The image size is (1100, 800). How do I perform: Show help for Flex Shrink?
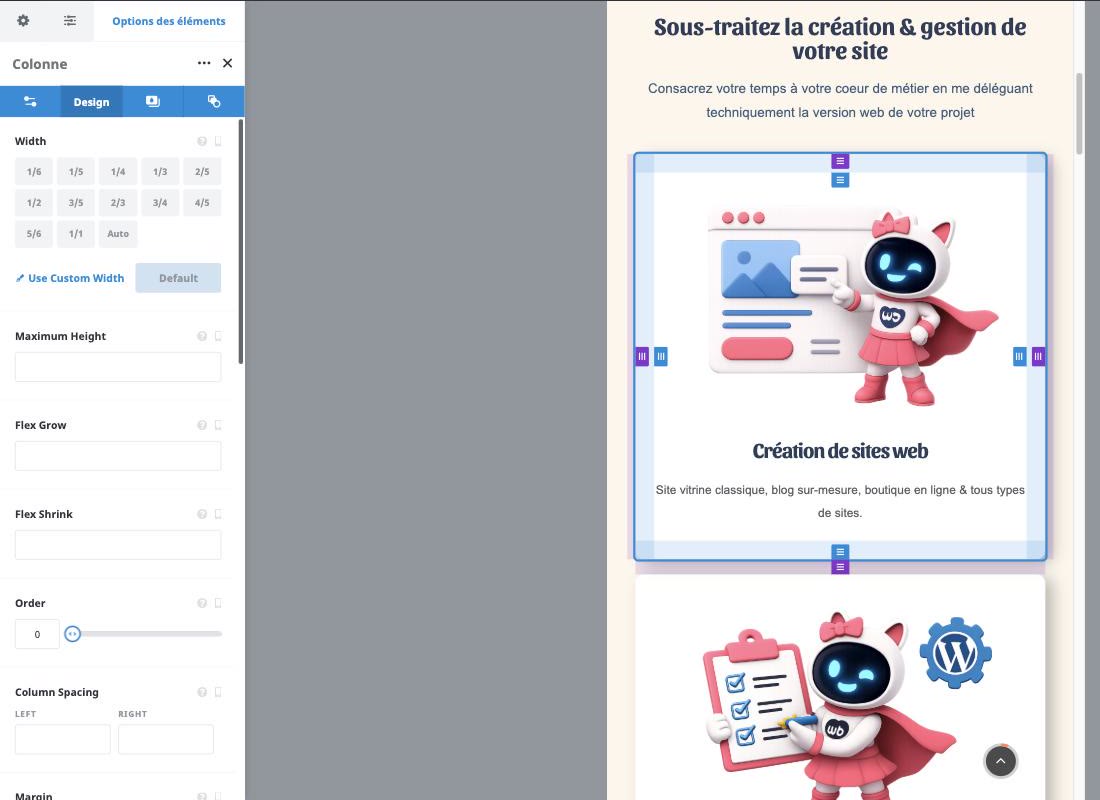tap(202, 514)
